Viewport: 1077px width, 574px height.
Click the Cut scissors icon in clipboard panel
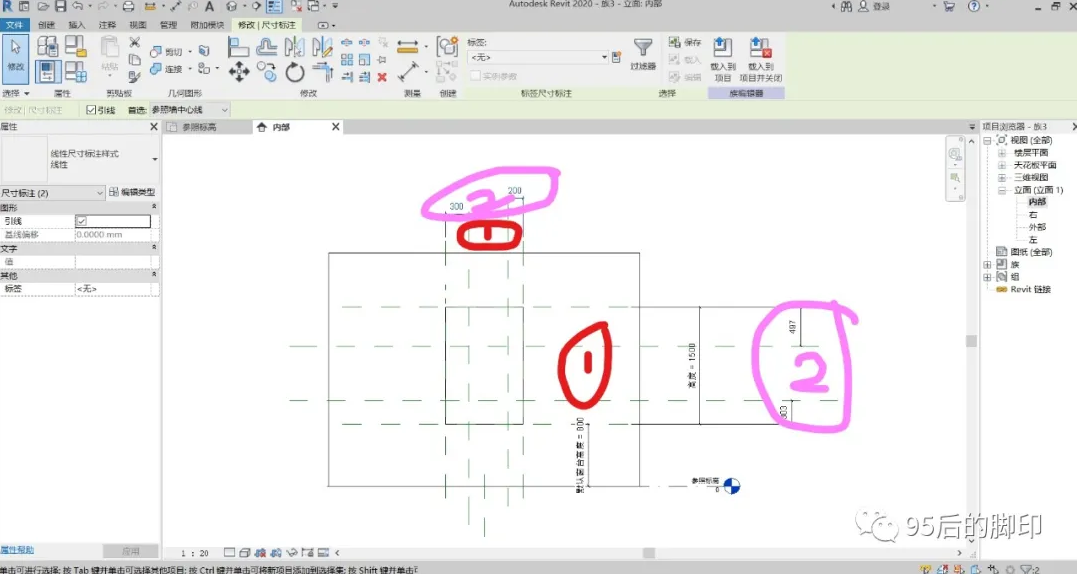135,43
